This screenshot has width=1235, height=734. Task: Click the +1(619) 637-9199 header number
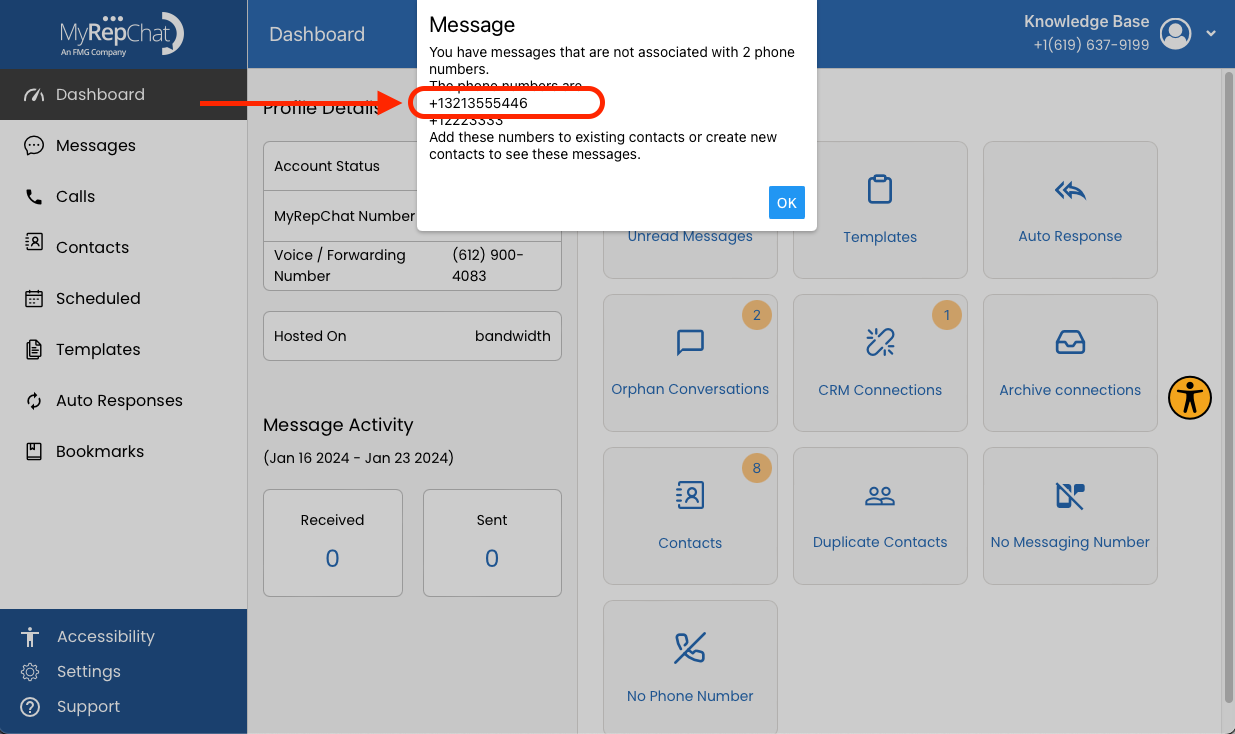point(1091,45)
